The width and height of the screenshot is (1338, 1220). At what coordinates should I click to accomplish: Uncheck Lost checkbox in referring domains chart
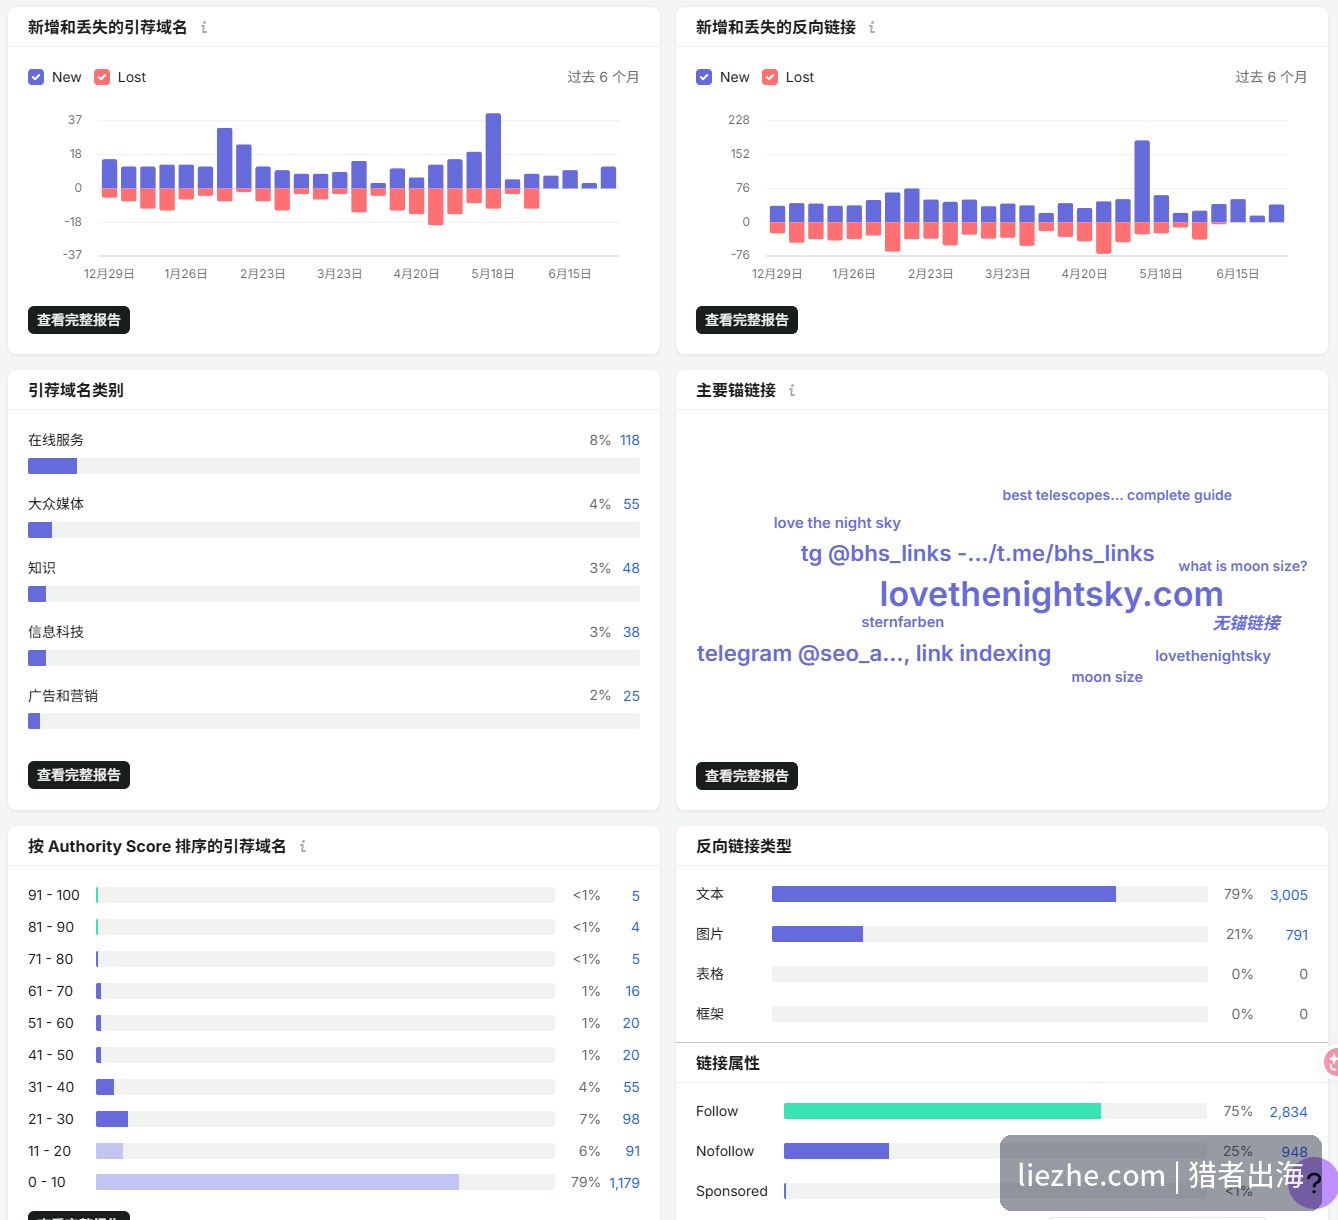tap(102, 77)
